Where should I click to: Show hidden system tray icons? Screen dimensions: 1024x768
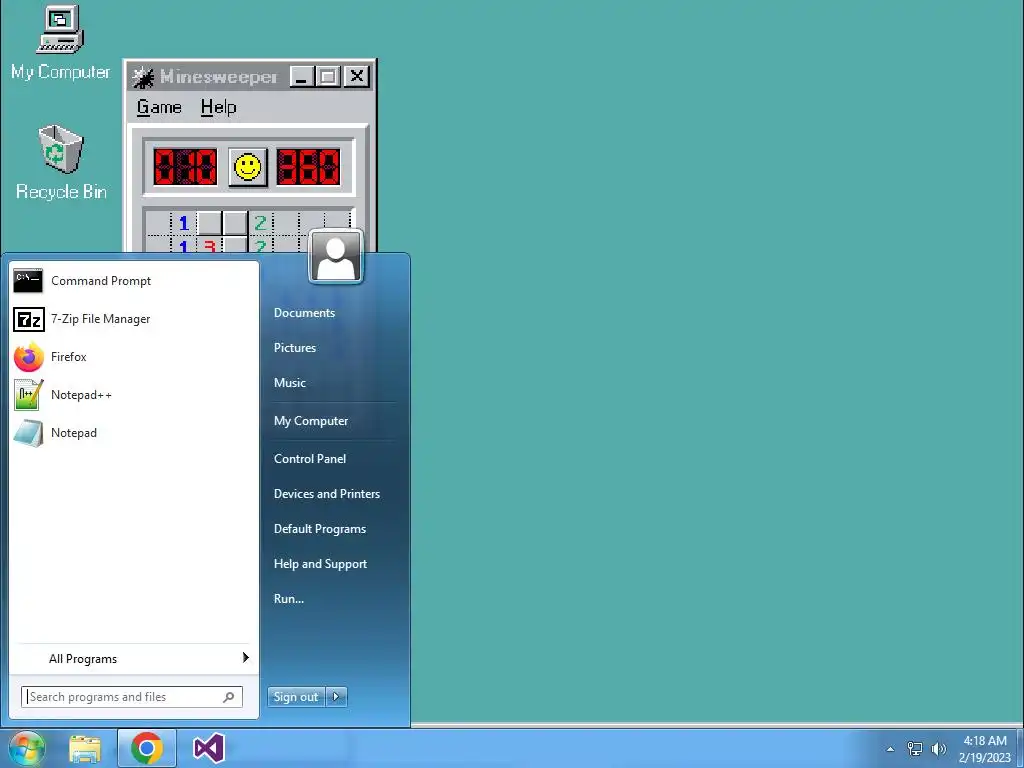click(x=890, y=749)
